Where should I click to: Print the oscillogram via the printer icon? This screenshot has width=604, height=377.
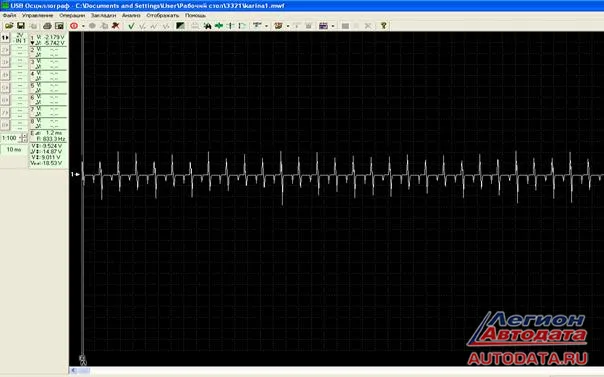coord(47,26)
